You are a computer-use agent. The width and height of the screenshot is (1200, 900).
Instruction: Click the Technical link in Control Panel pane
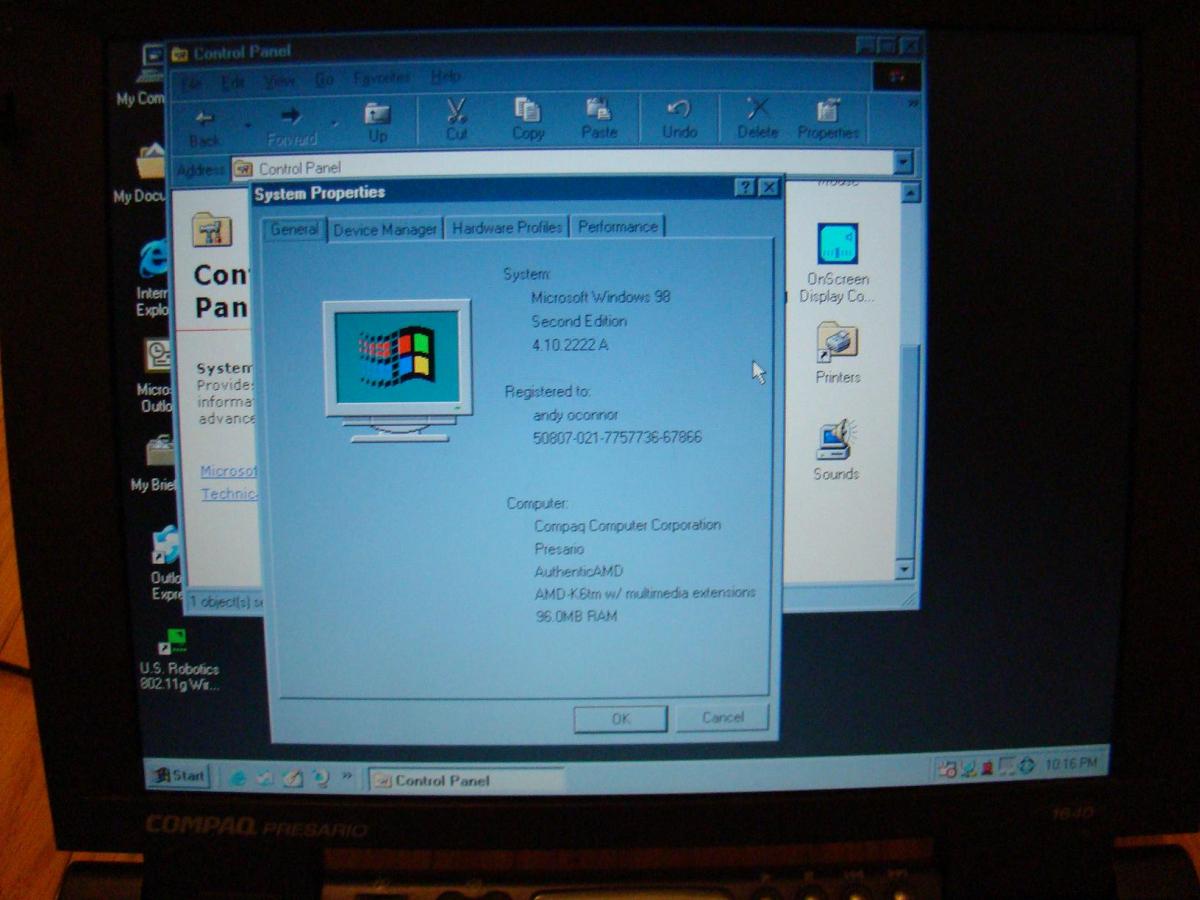[x=229, y=494]
